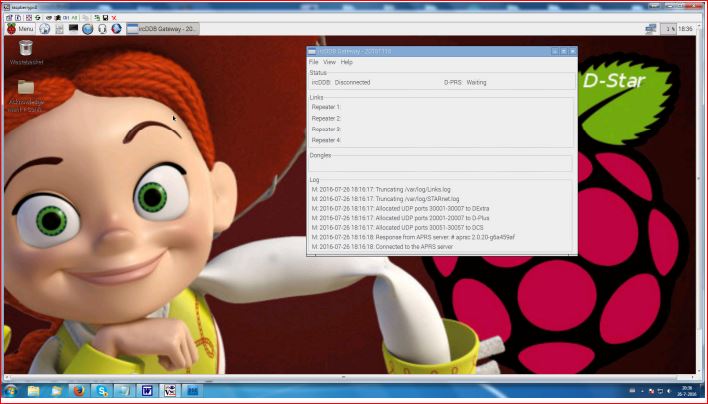Click the Response from APRS server line
This screenshot has height=404, width=708.
coord(413,237)
